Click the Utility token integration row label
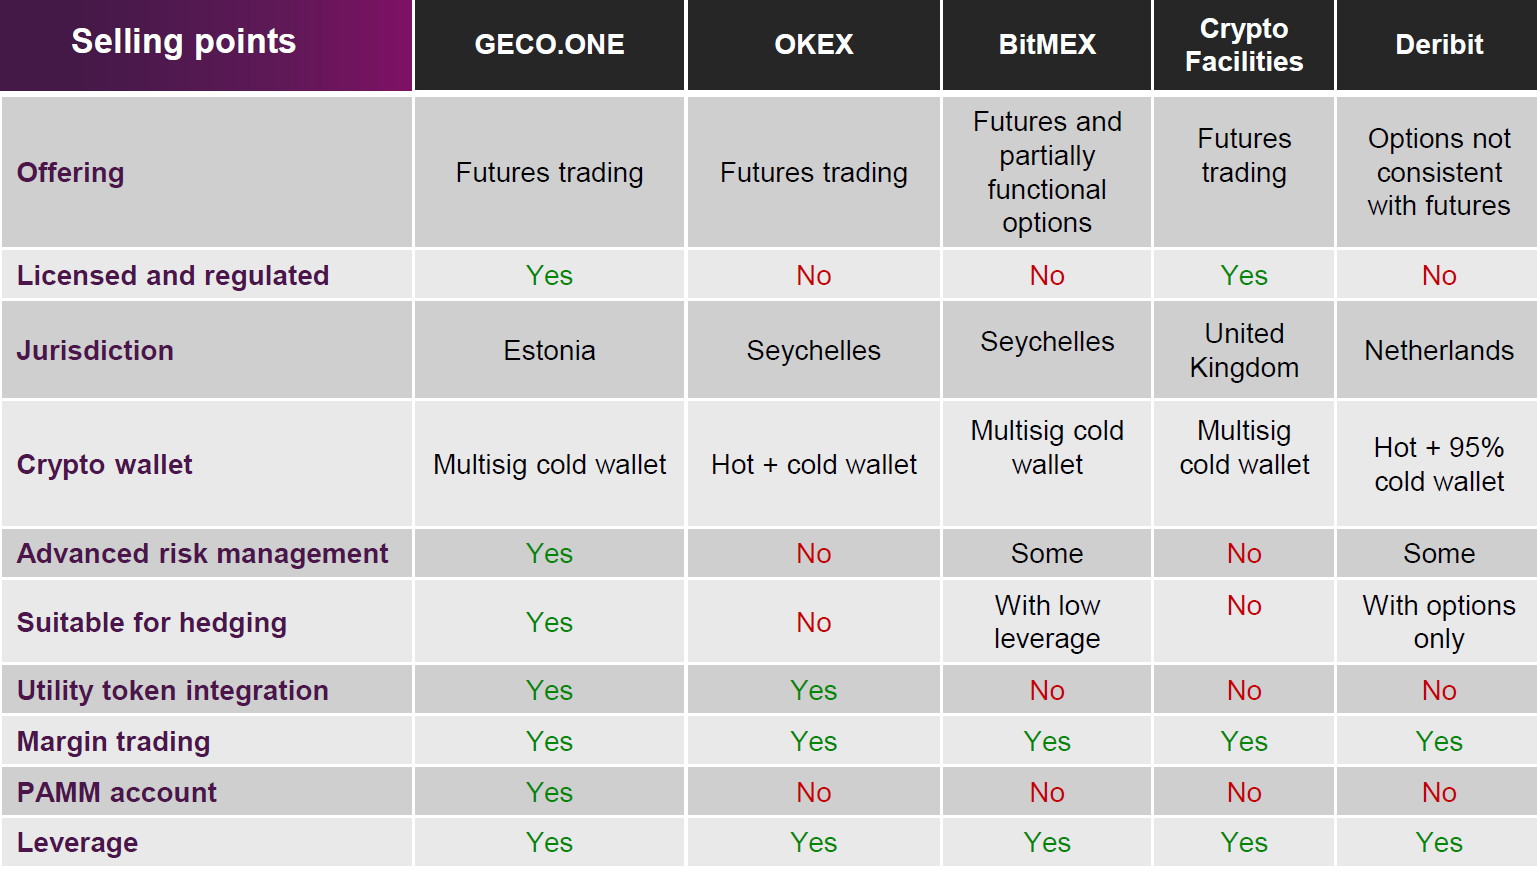 pyautogui.click(x=173, y=690)
